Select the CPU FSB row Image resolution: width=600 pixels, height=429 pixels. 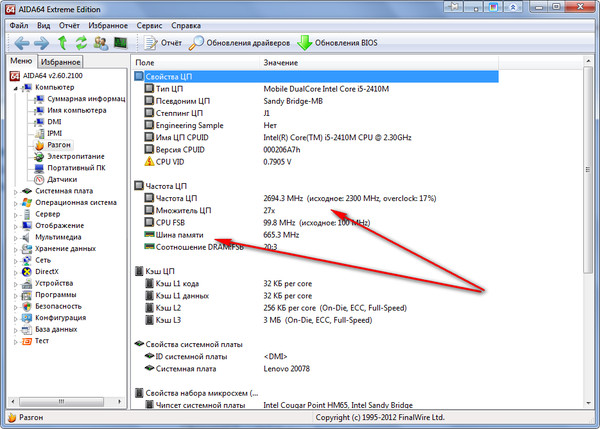pyautogui.click(x=316, y=223)
